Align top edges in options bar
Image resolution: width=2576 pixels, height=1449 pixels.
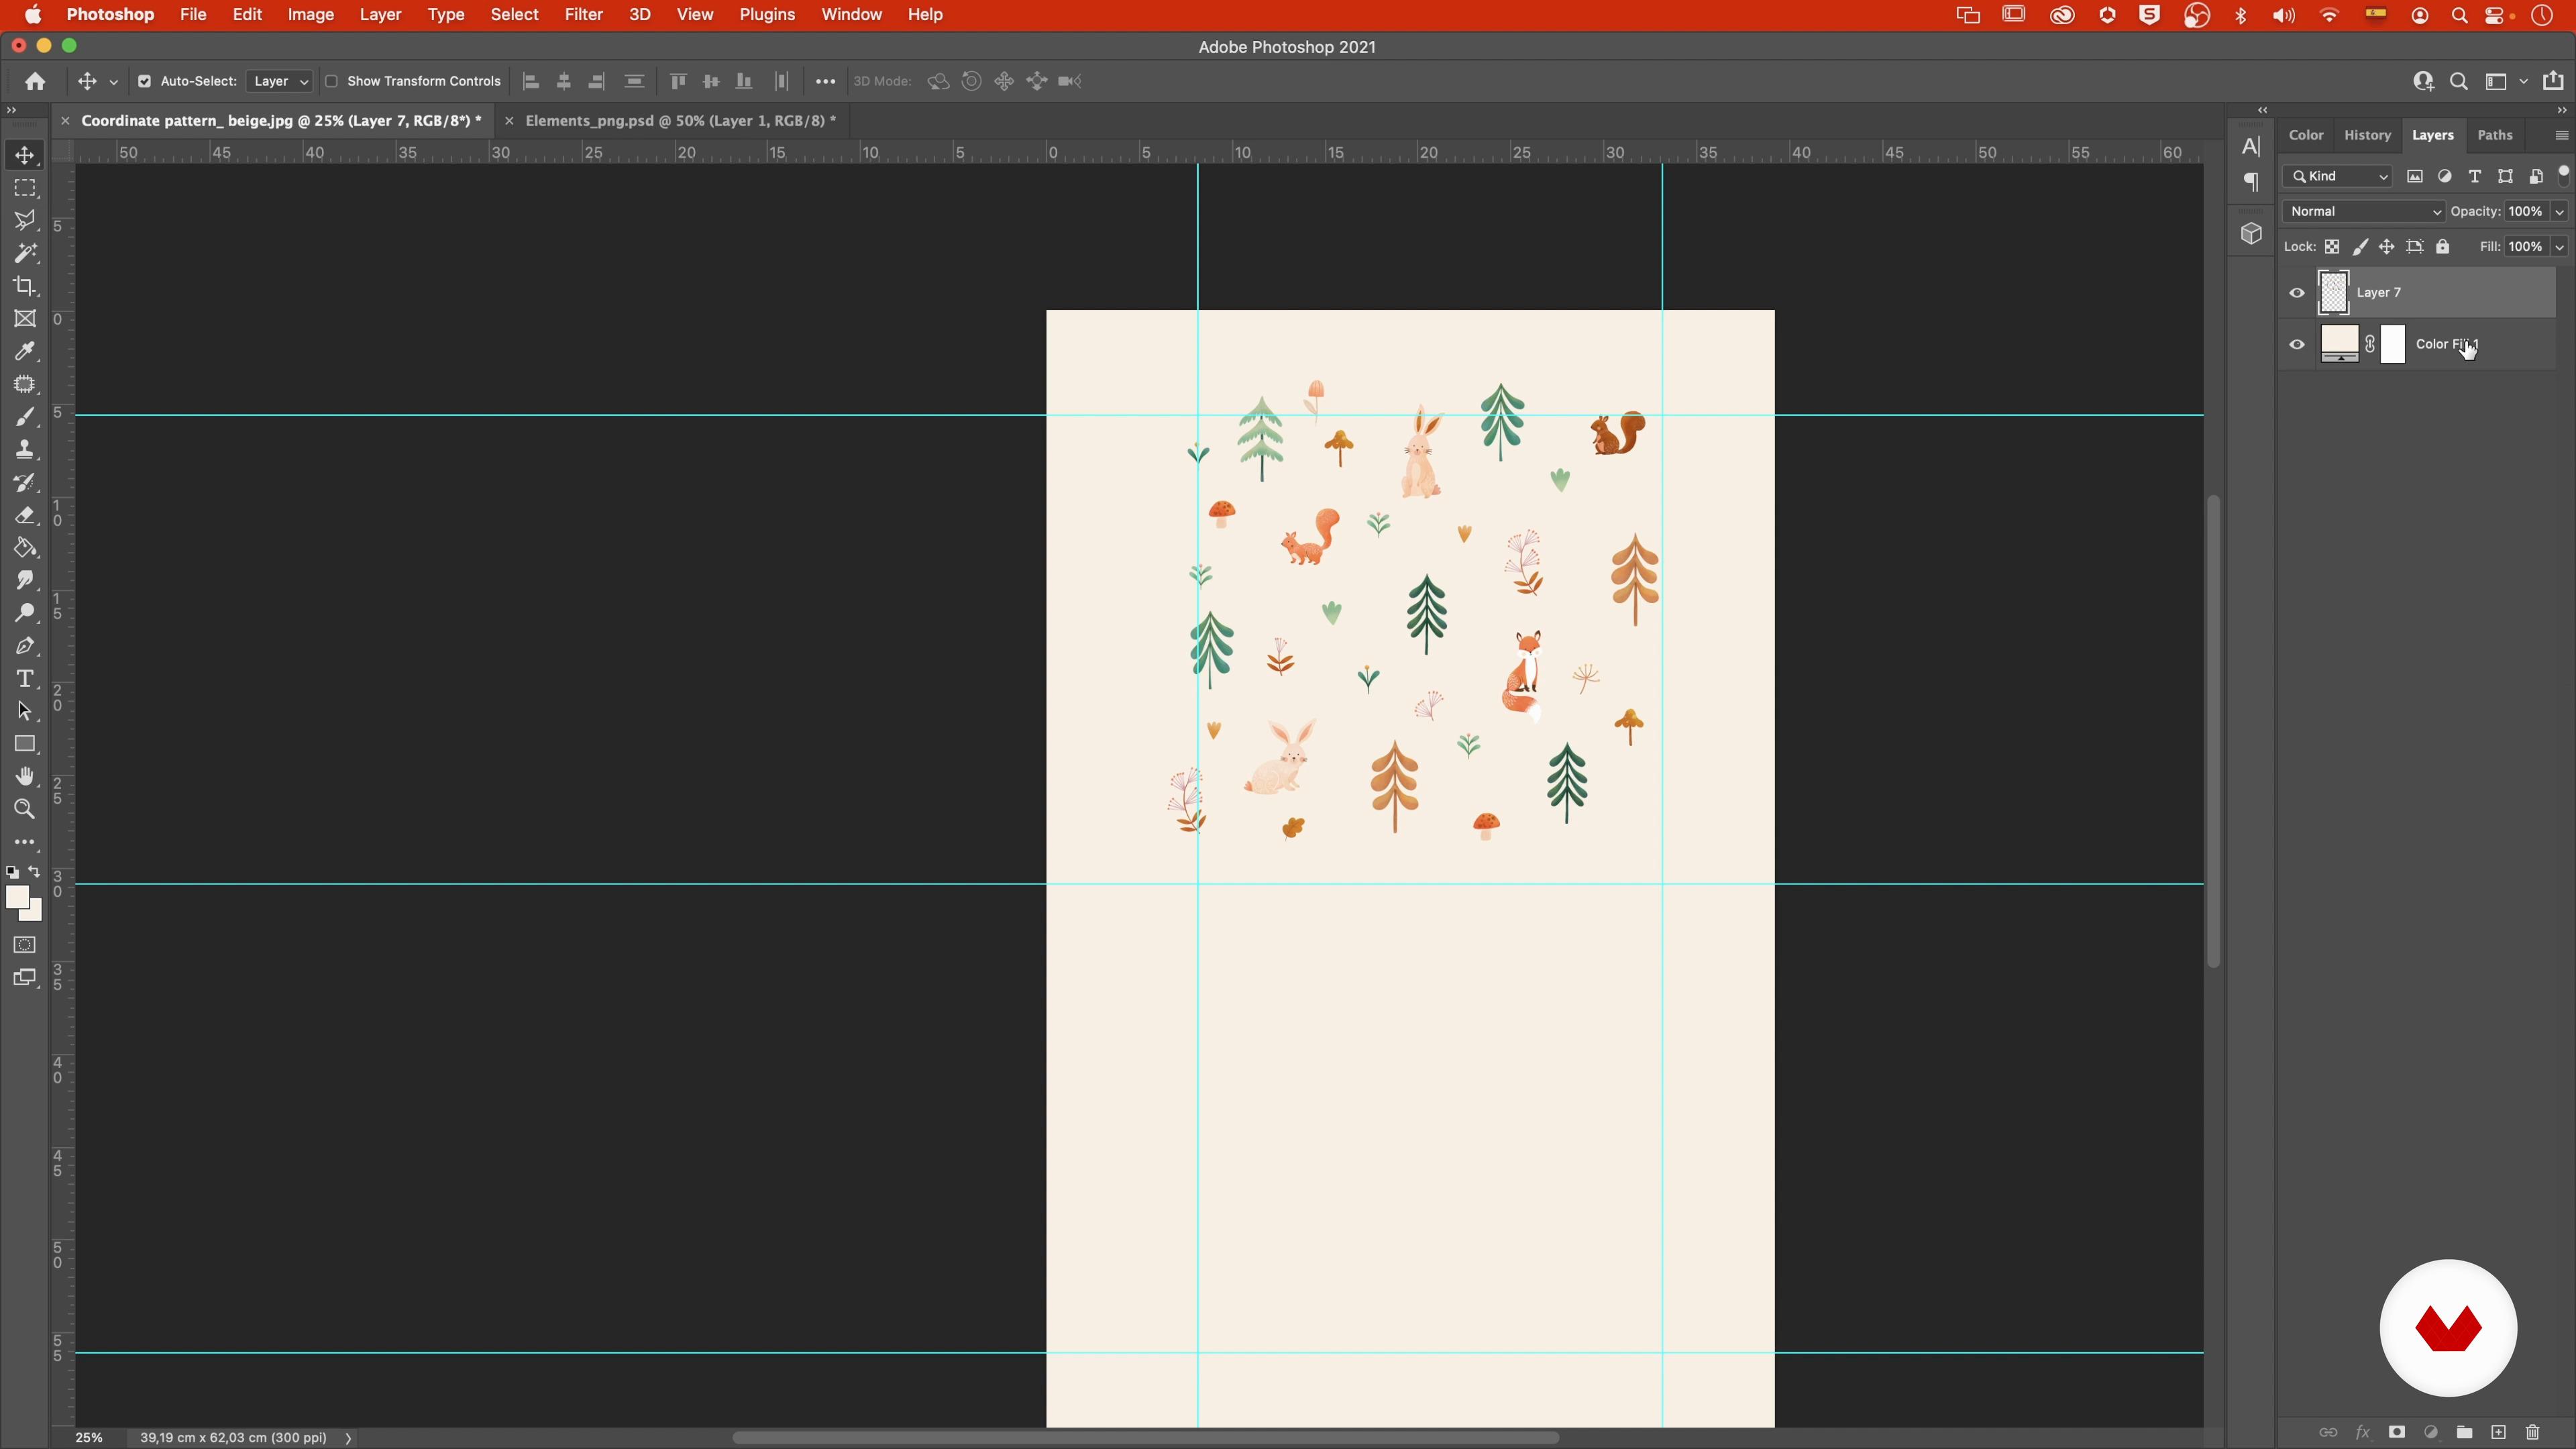coord(678,81)
